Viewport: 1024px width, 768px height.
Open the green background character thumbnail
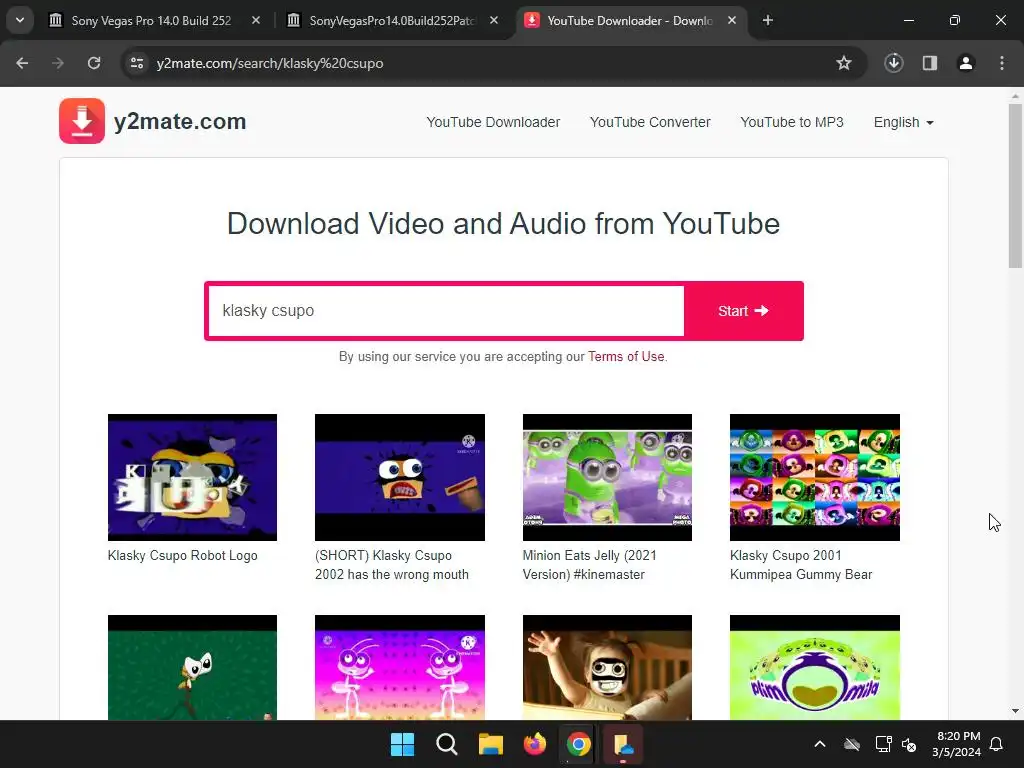point(192,667)
